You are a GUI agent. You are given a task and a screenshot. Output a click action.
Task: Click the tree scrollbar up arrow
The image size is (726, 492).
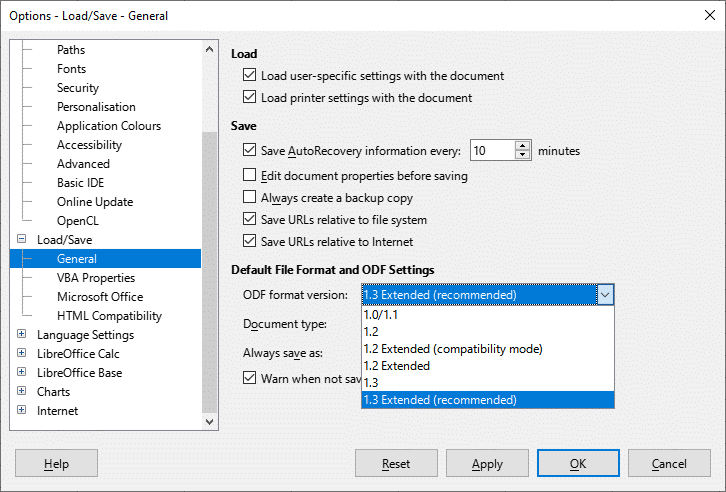[x=209, y=49]
